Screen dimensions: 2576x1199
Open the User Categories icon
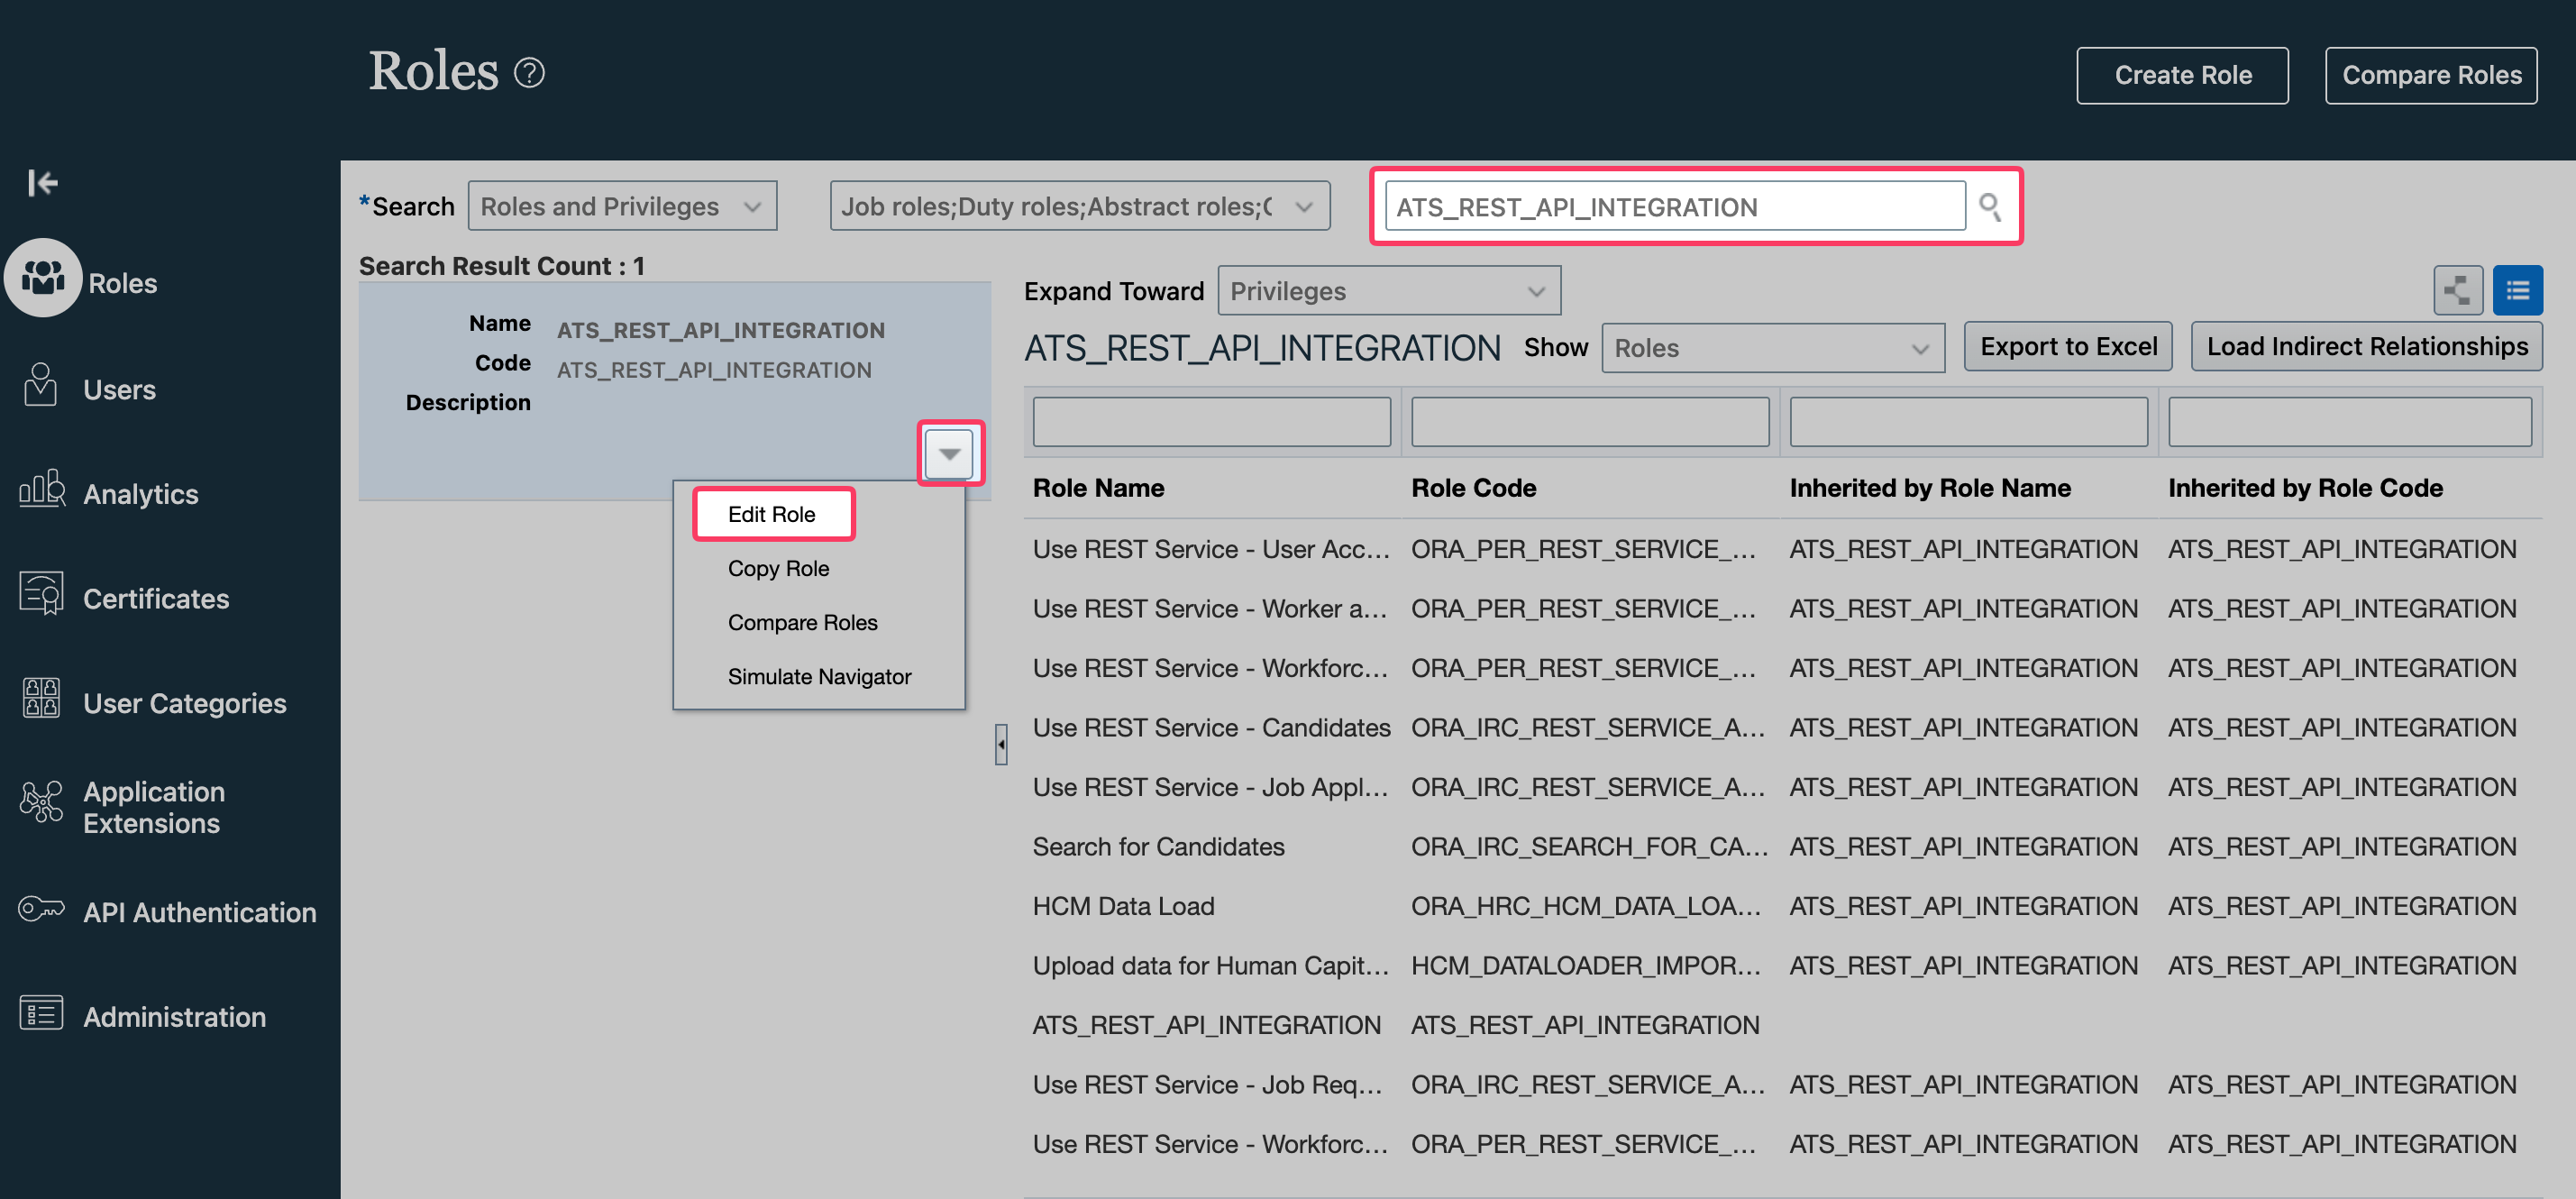[x=41, y=699]
